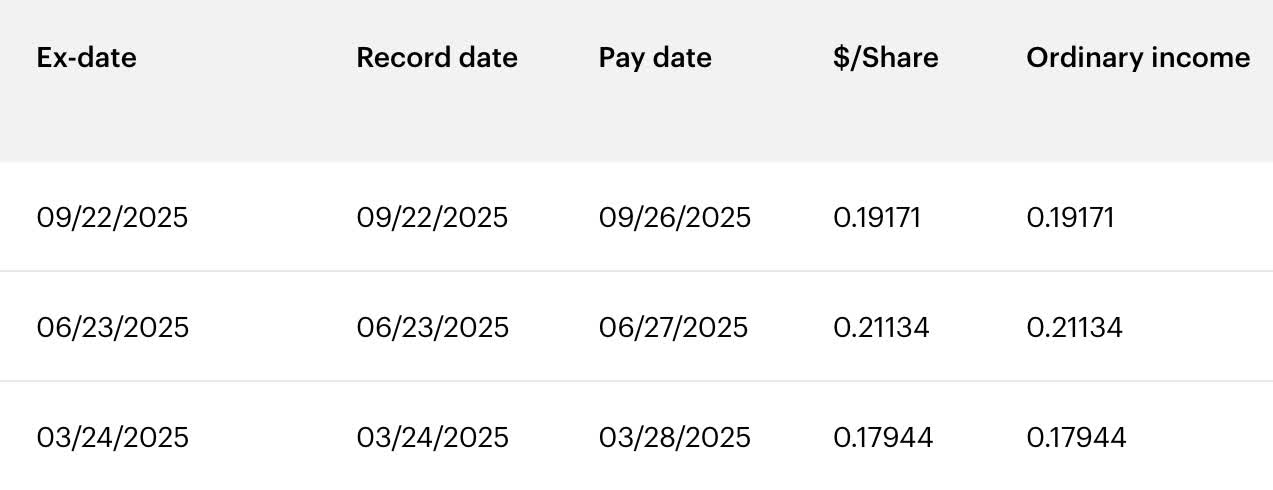Select the 0.21134 value under Ordinary income
The image size is (1273, 490).
coord(1074,327)
